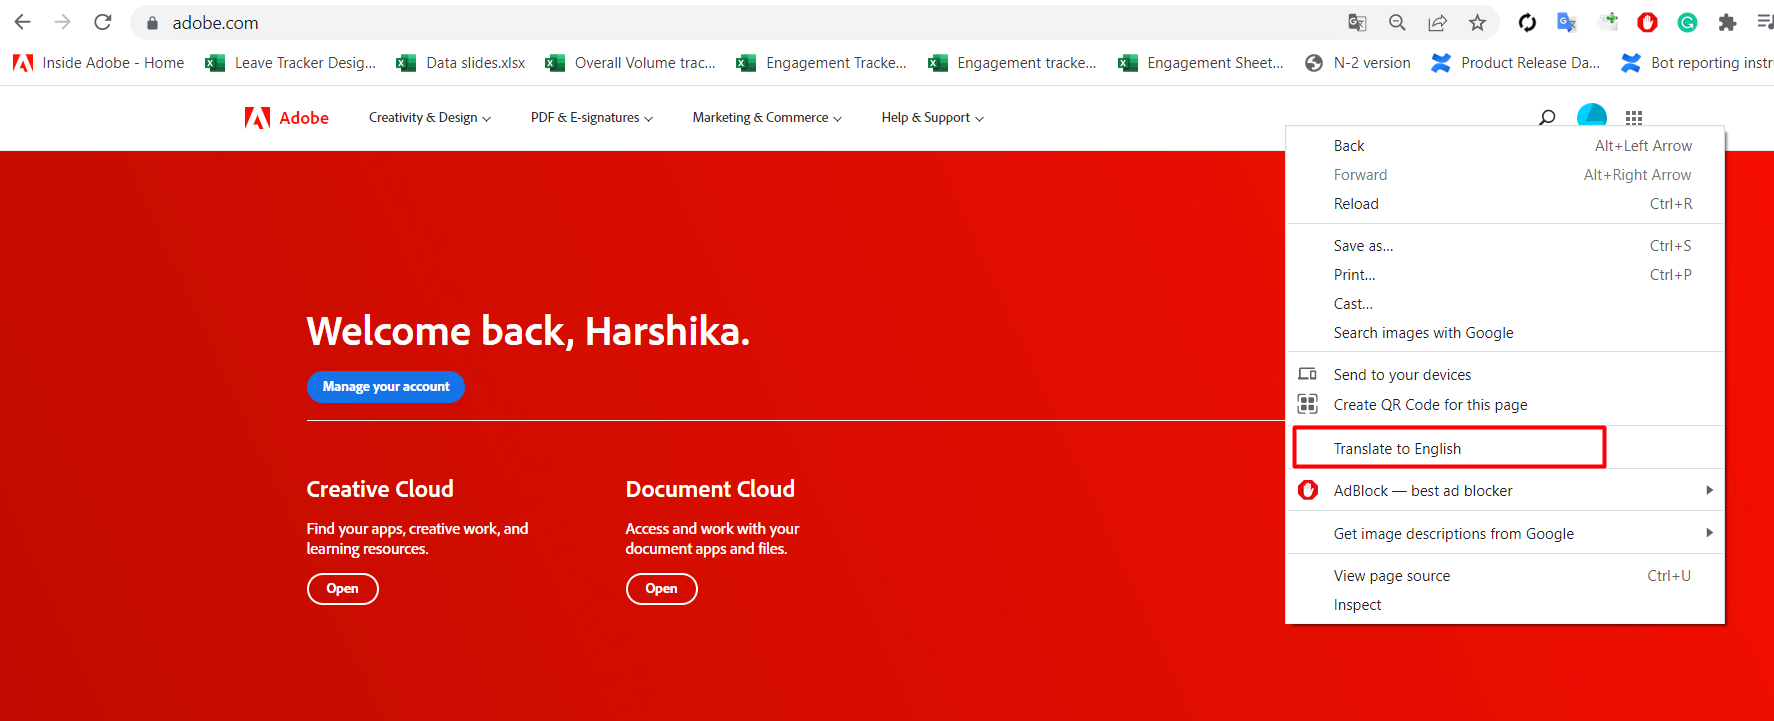1774x721 pixels.
Task: Choose Save as... in the context menu
Action: [1505, 246]
